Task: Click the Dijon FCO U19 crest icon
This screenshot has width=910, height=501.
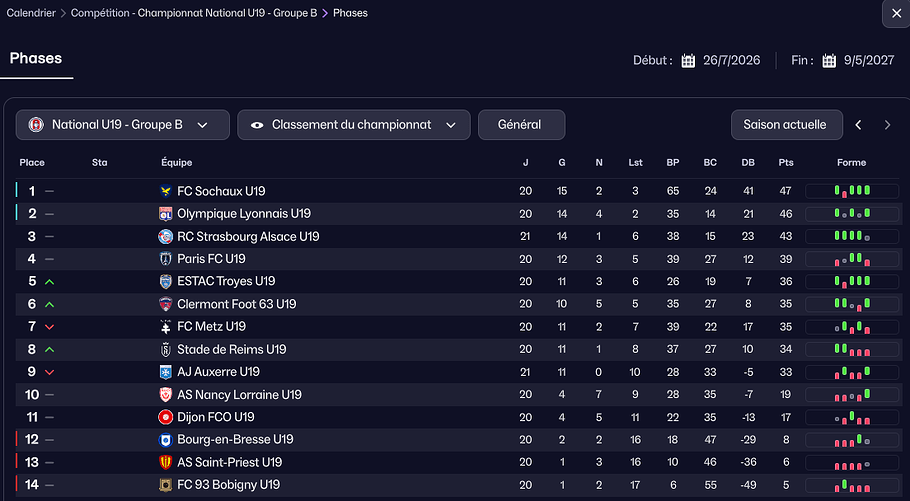Action: (166, 417)
